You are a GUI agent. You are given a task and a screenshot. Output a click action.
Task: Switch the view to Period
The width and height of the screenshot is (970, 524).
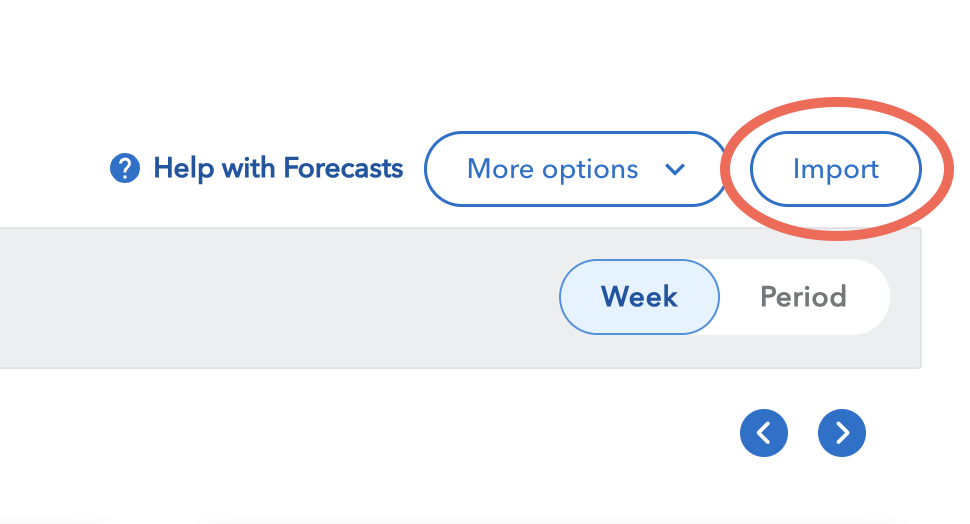click(804, 297)
